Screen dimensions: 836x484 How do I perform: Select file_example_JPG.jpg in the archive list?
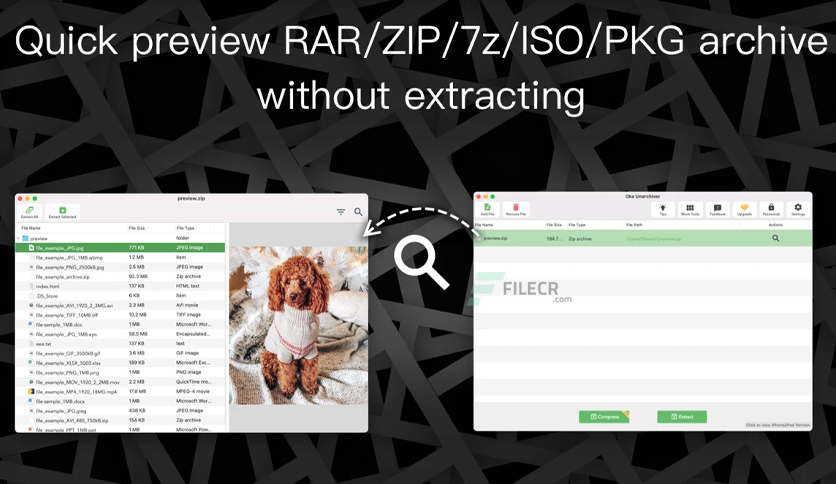(x=120, y=248)
